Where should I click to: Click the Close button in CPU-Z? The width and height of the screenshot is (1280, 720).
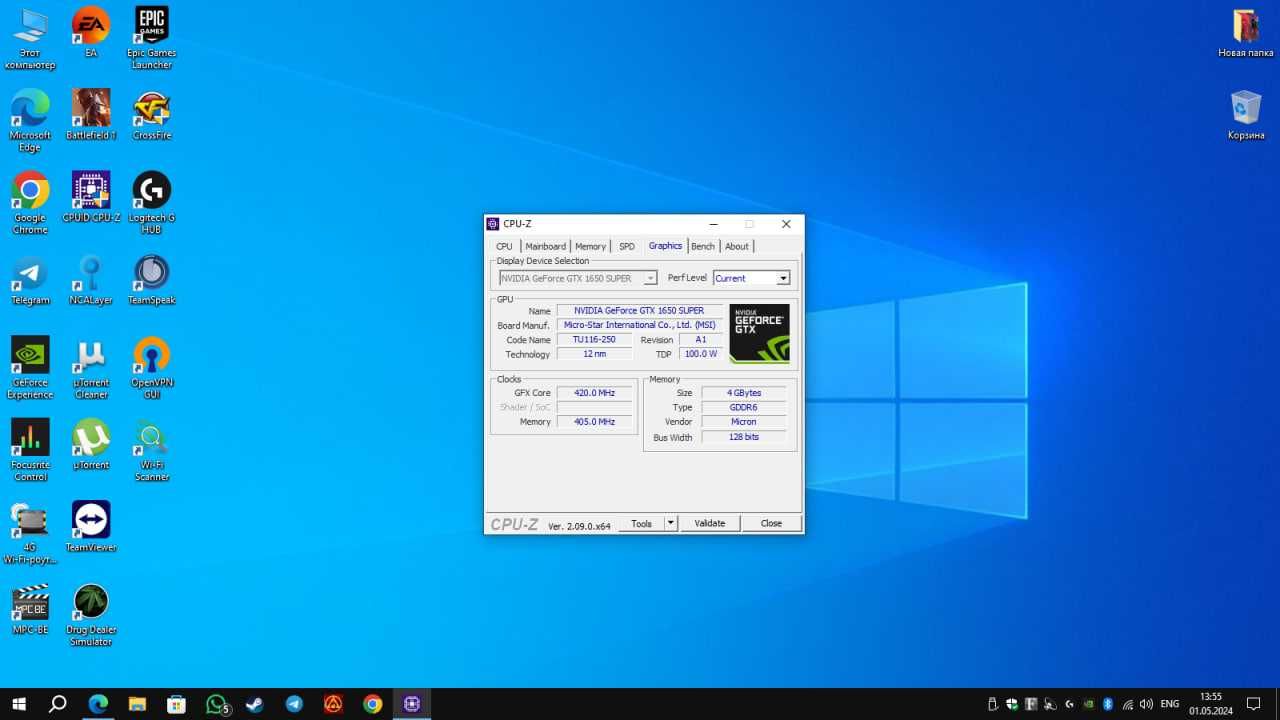771,523
